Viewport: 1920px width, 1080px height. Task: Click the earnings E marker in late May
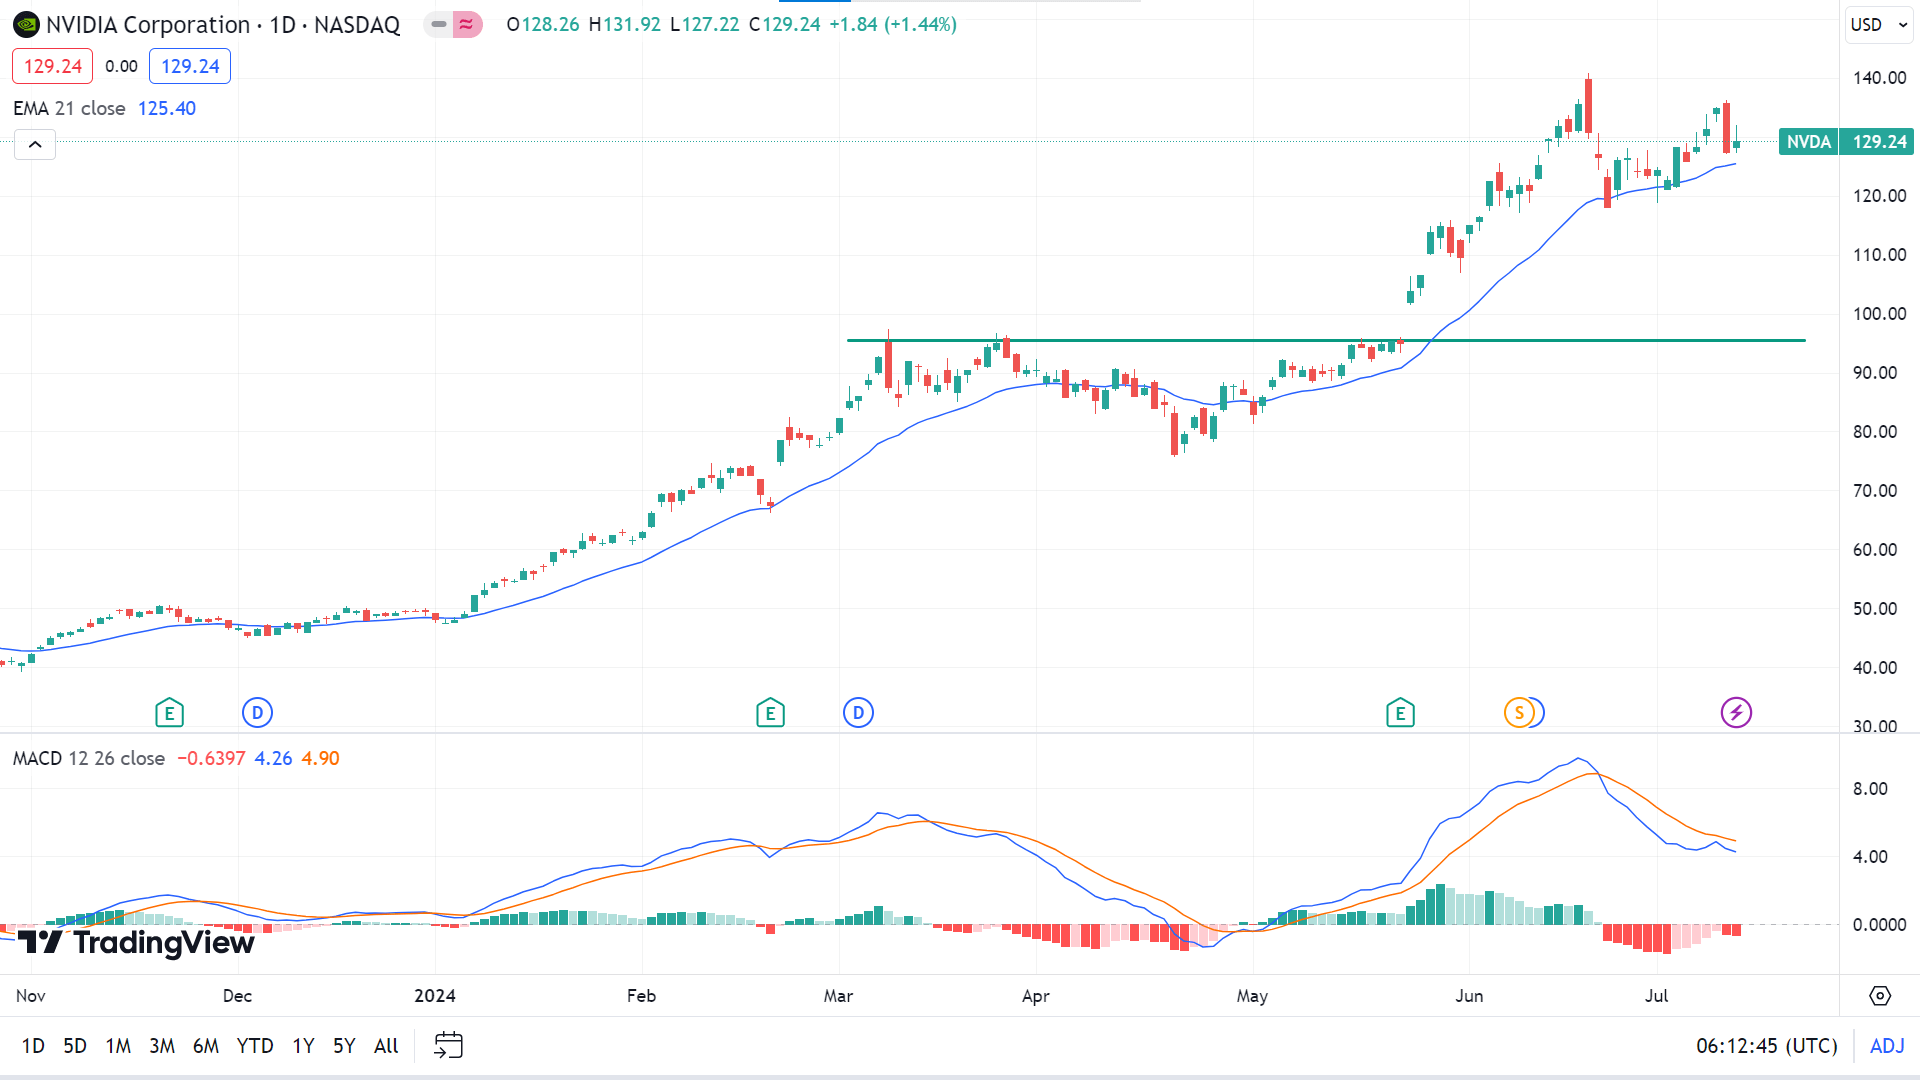click(x=1400, y=713)
